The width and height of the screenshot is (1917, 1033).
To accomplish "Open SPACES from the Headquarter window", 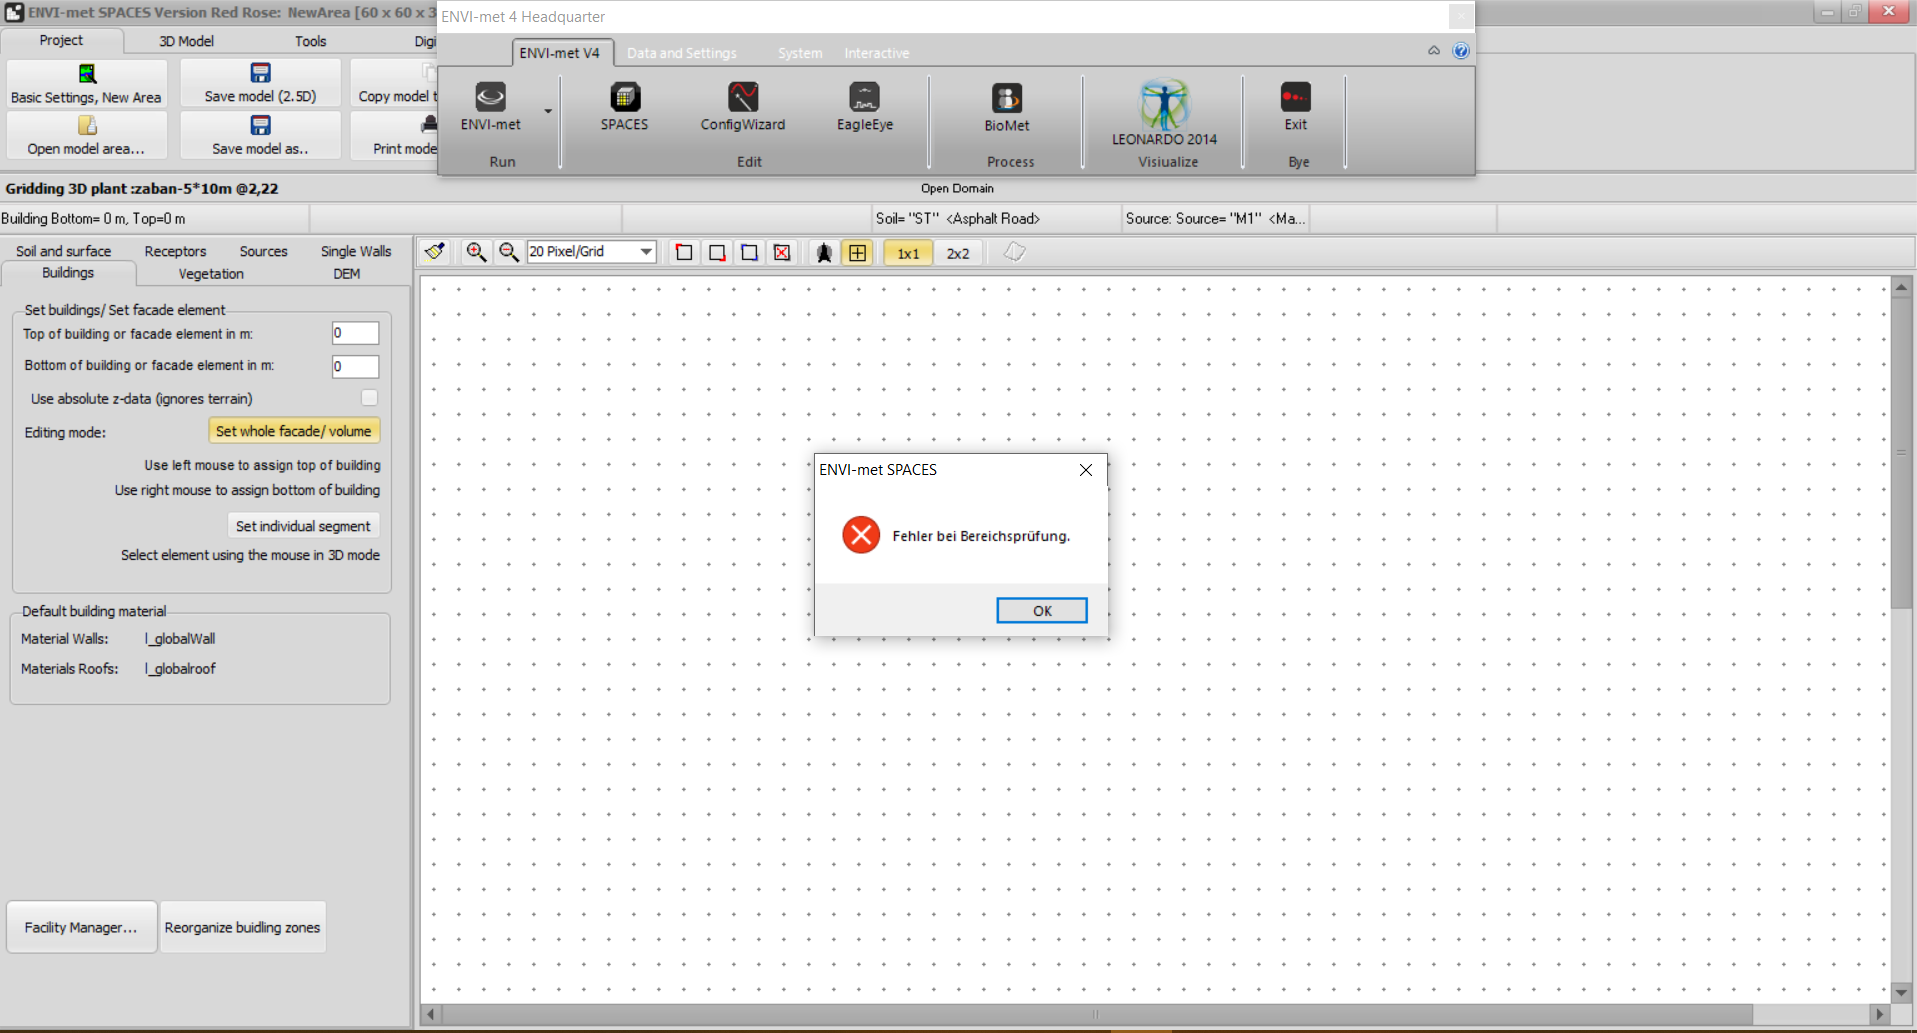I will tap(624, 107).
